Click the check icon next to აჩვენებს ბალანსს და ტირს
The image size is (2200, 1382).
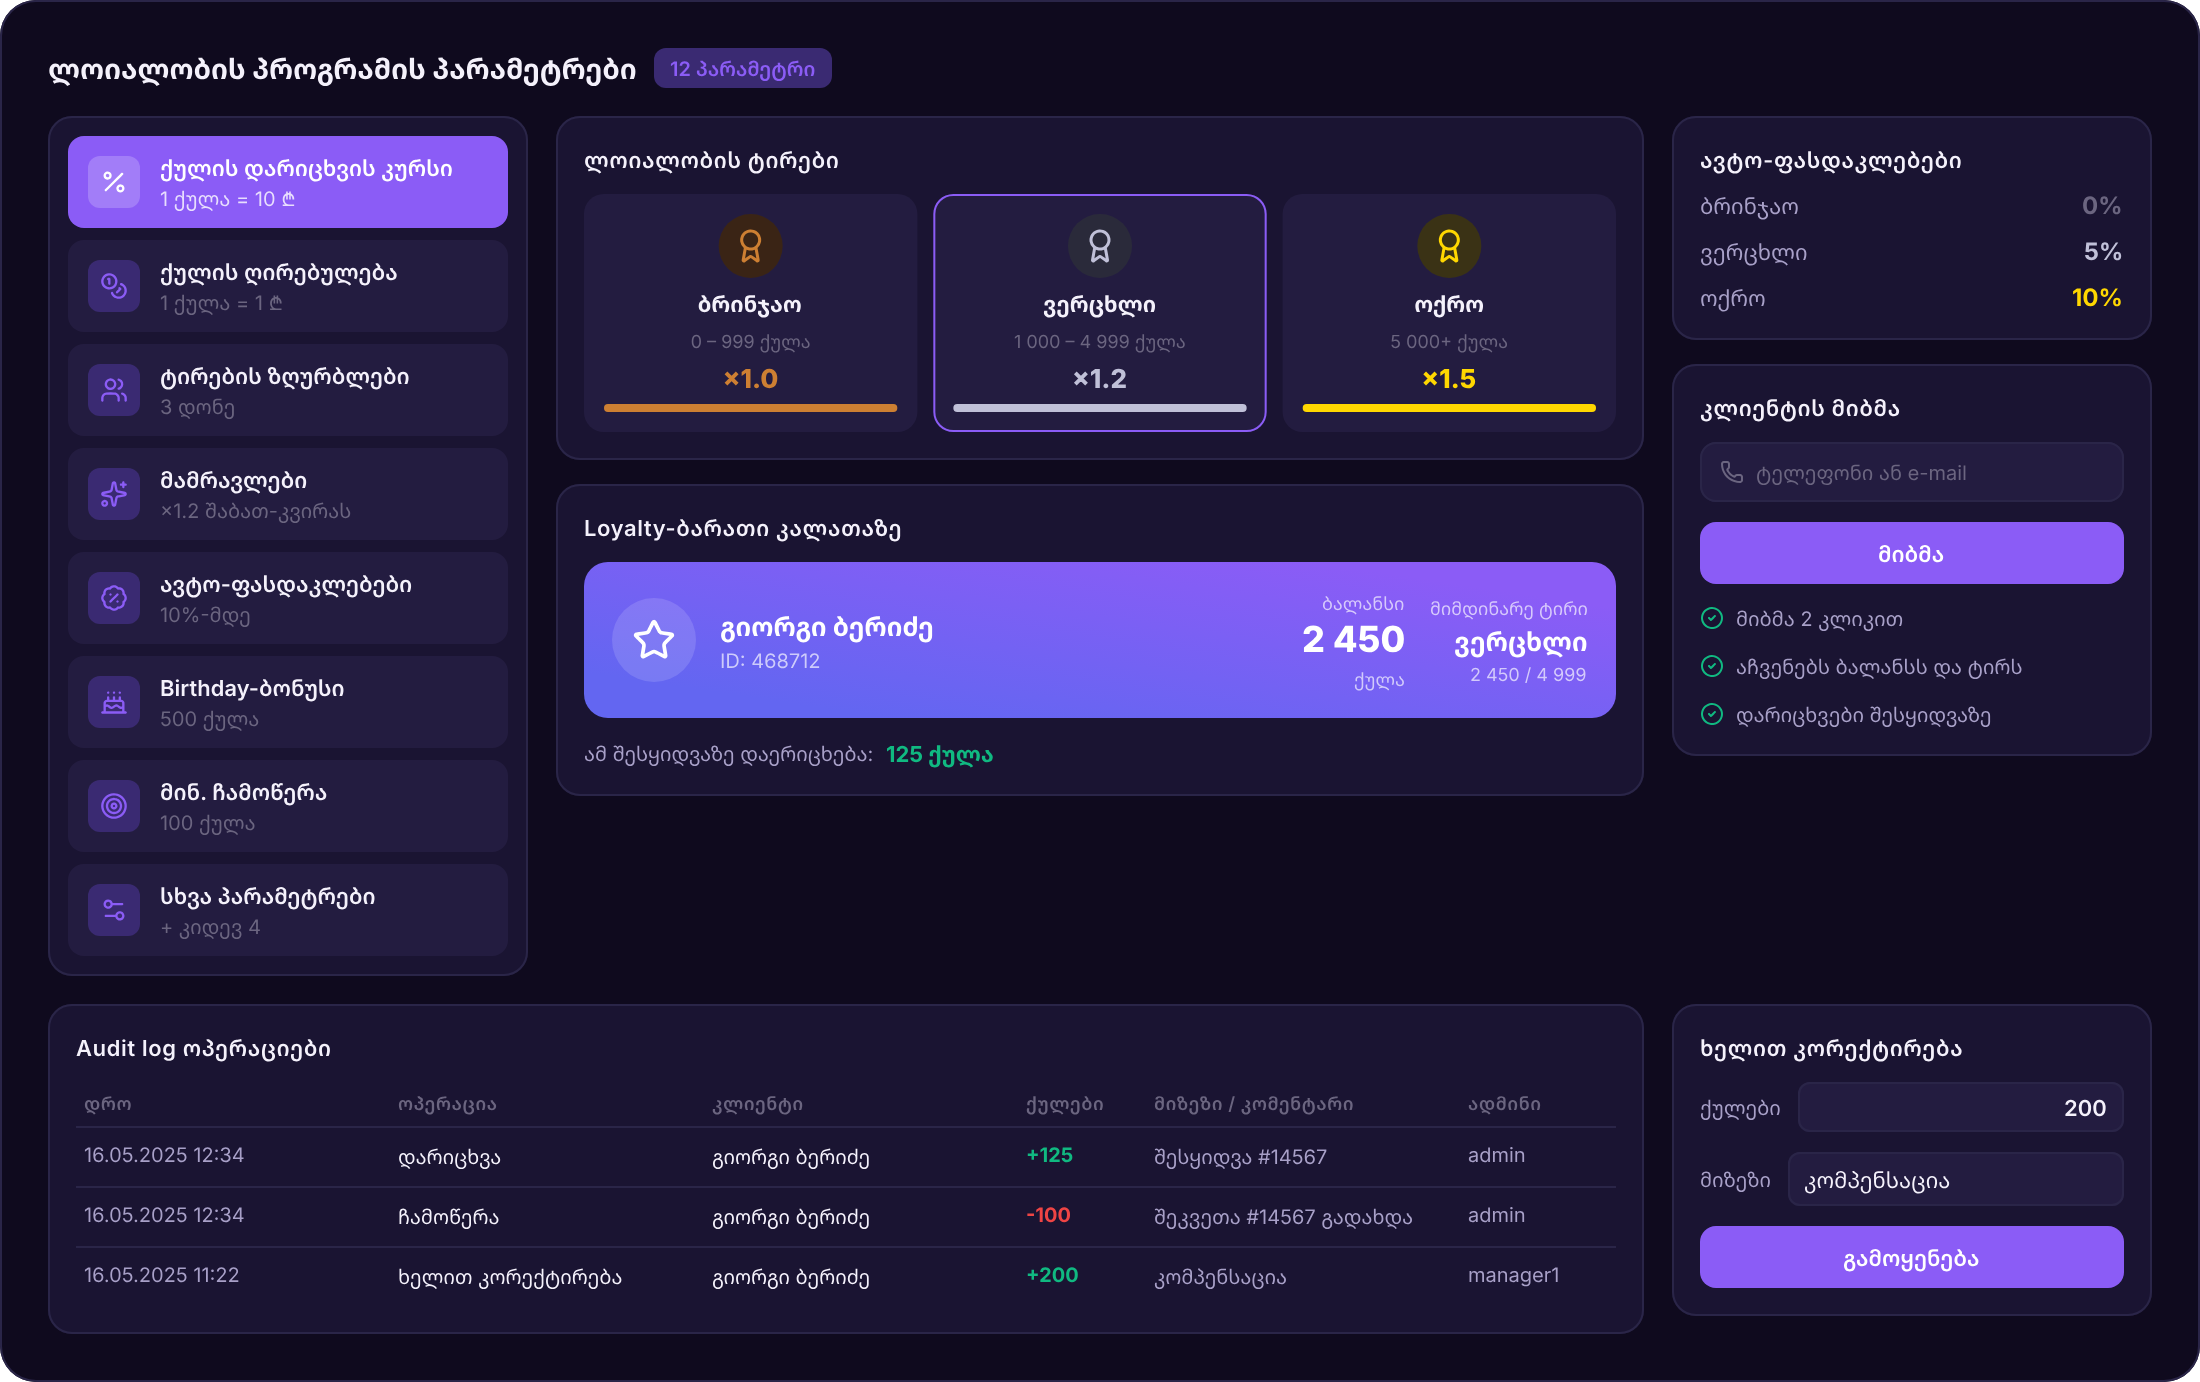tap(1712, 666)
